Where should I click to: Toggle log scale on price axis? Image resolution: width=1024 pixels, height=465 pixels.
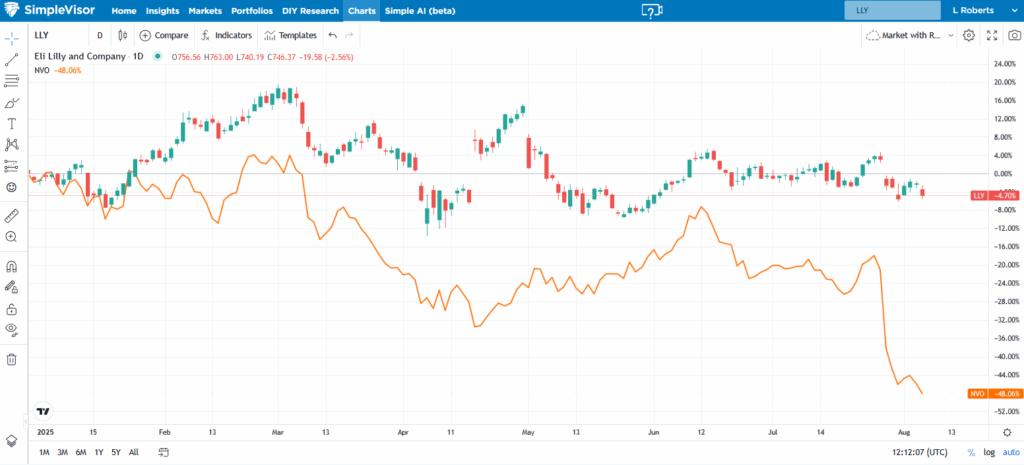[x=989, y=453]
